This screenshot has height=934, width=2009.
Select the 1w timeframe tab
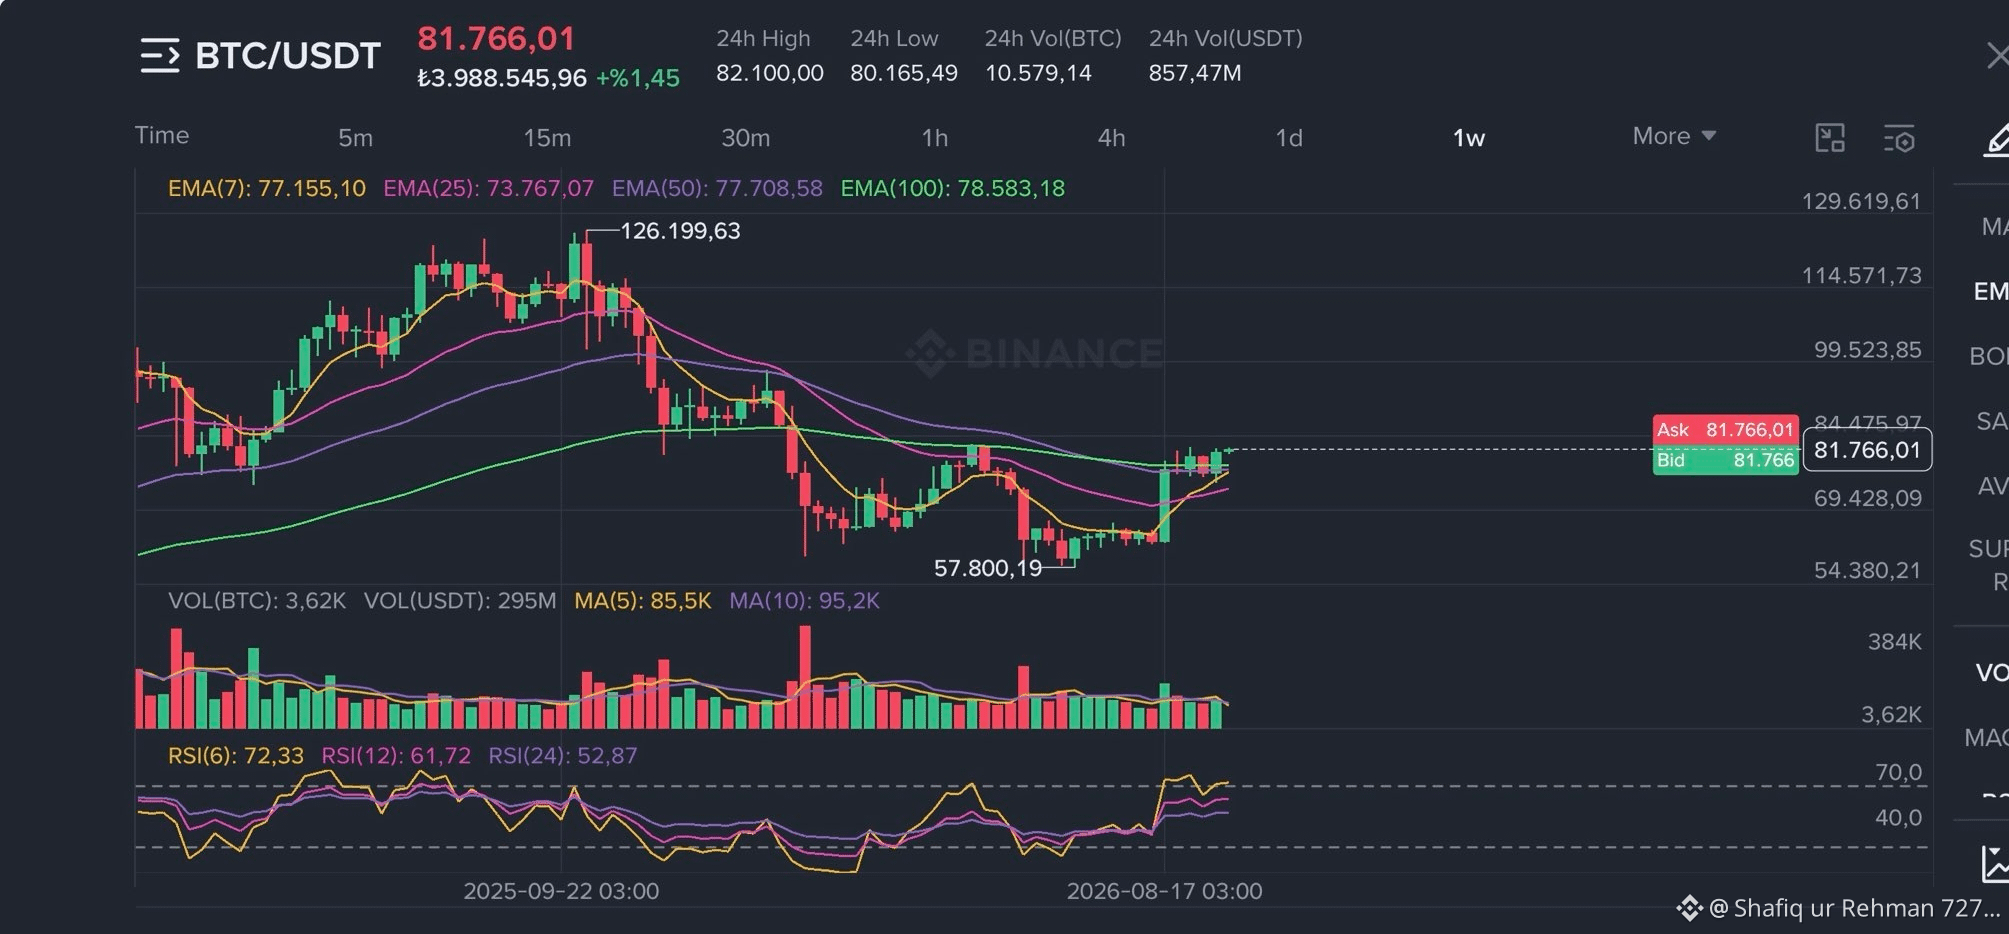click(1468, 138)
